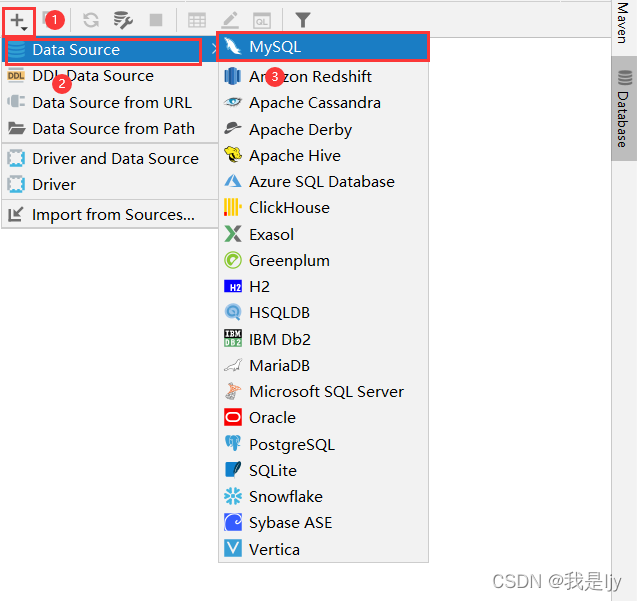Click the filter funnel icon
The height and width of the screenshot is (601, 637).
303,20
